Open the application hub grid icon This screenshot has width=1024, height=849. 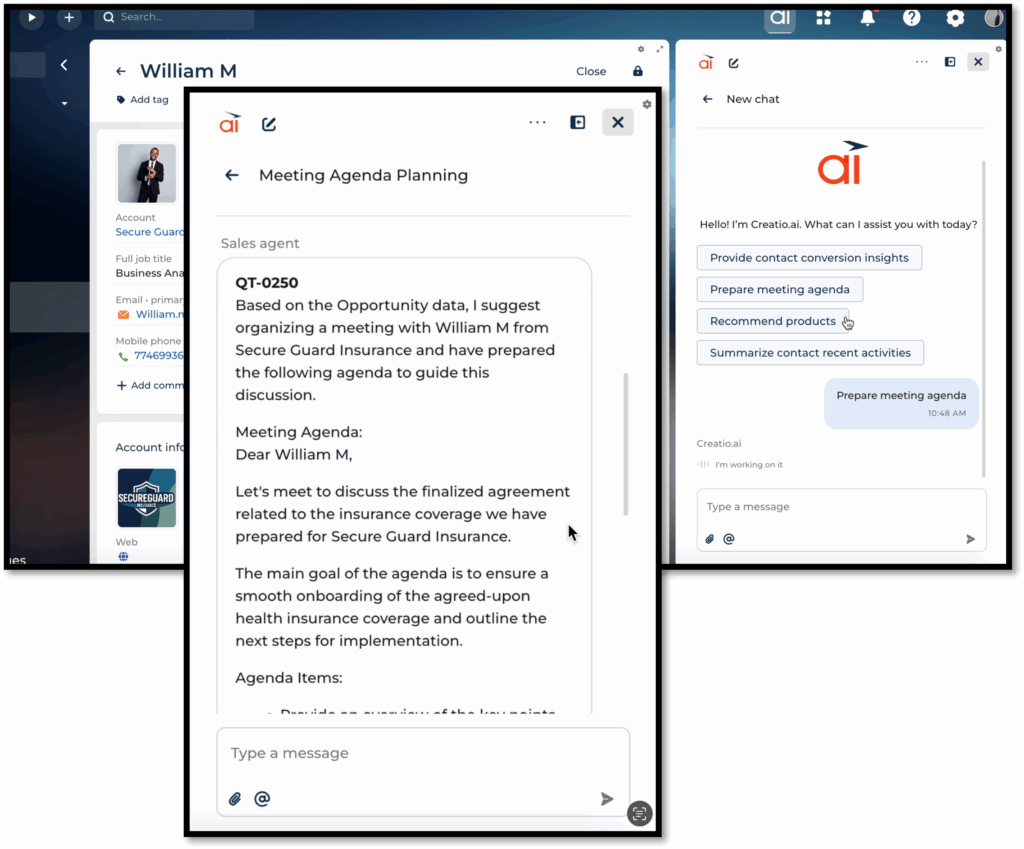click(823, 18)
